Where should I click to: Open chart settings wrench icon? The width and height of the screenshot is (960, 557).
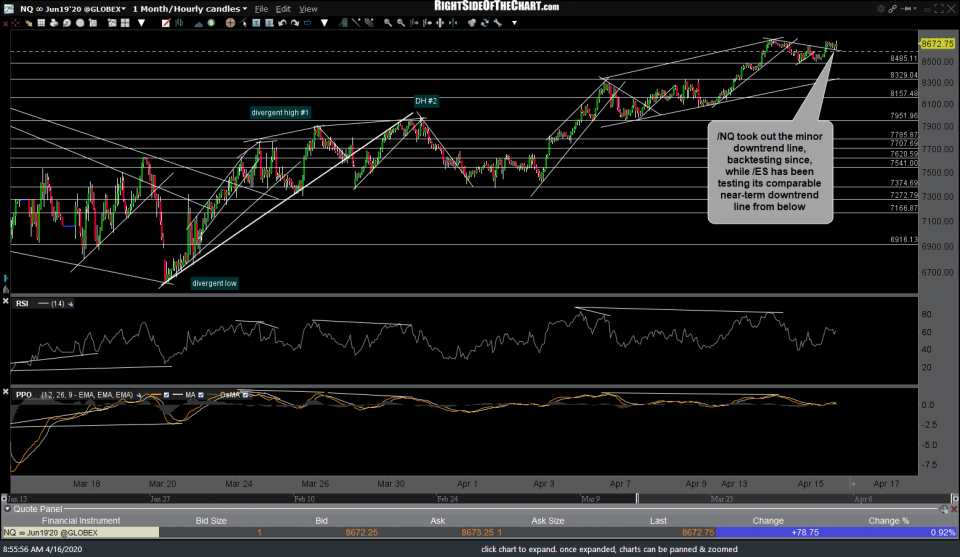pos(498,23)
